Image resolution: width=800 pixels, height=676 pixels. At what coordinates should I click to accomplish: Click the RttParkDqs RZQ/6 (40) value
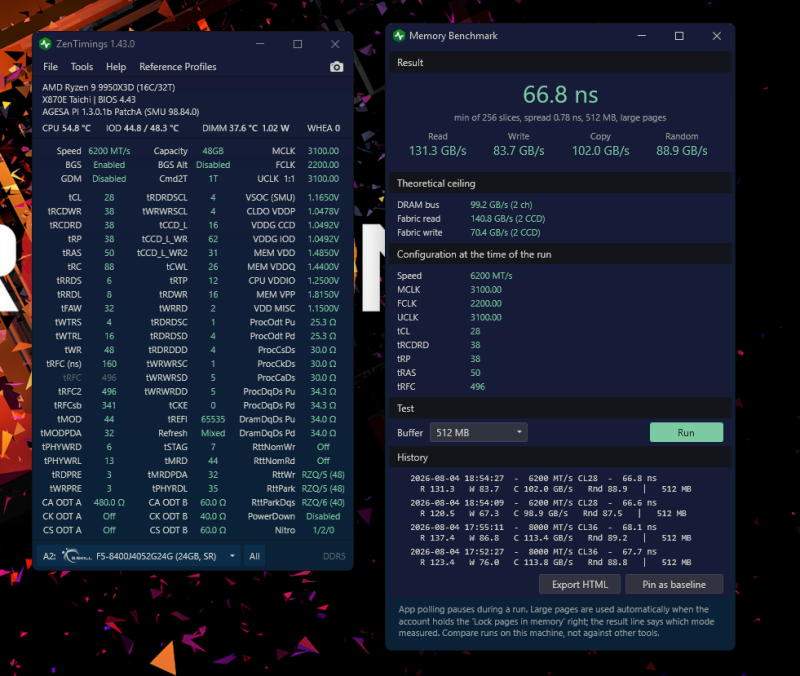(x=323, y=503)
